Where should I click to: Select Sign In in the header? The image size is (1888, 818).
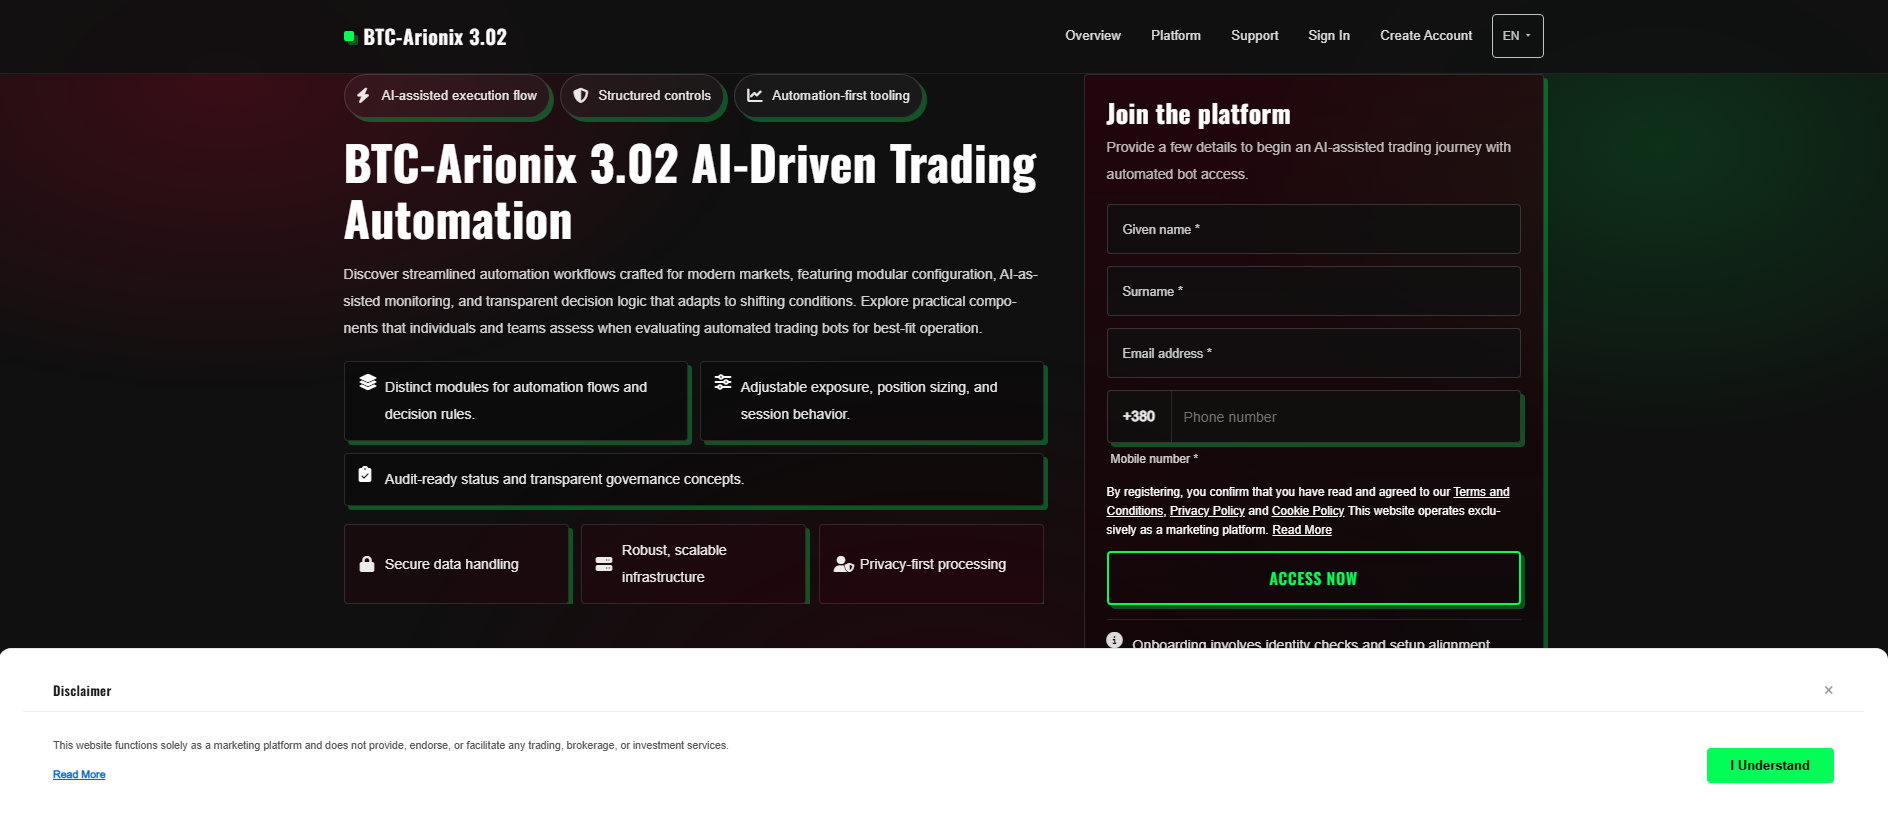[x=1329, y=36]
